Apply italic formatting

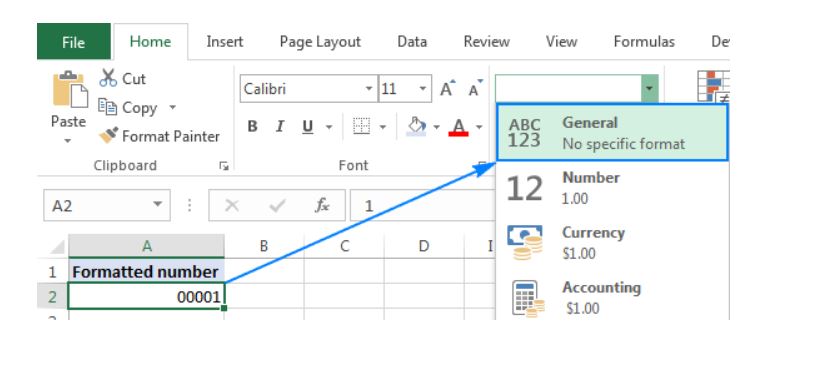(280, 126)
